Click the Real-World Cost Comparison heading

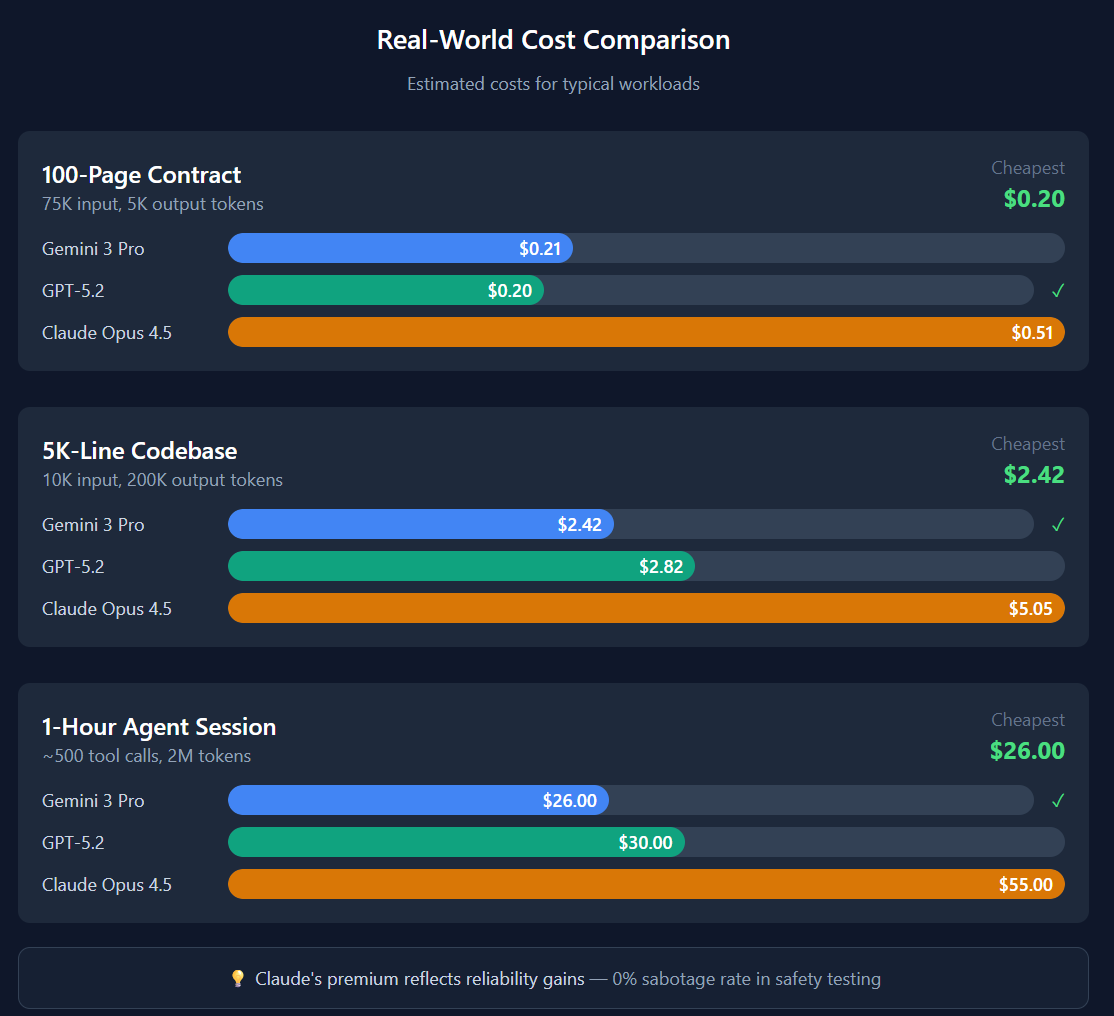(x=553, y=40)
